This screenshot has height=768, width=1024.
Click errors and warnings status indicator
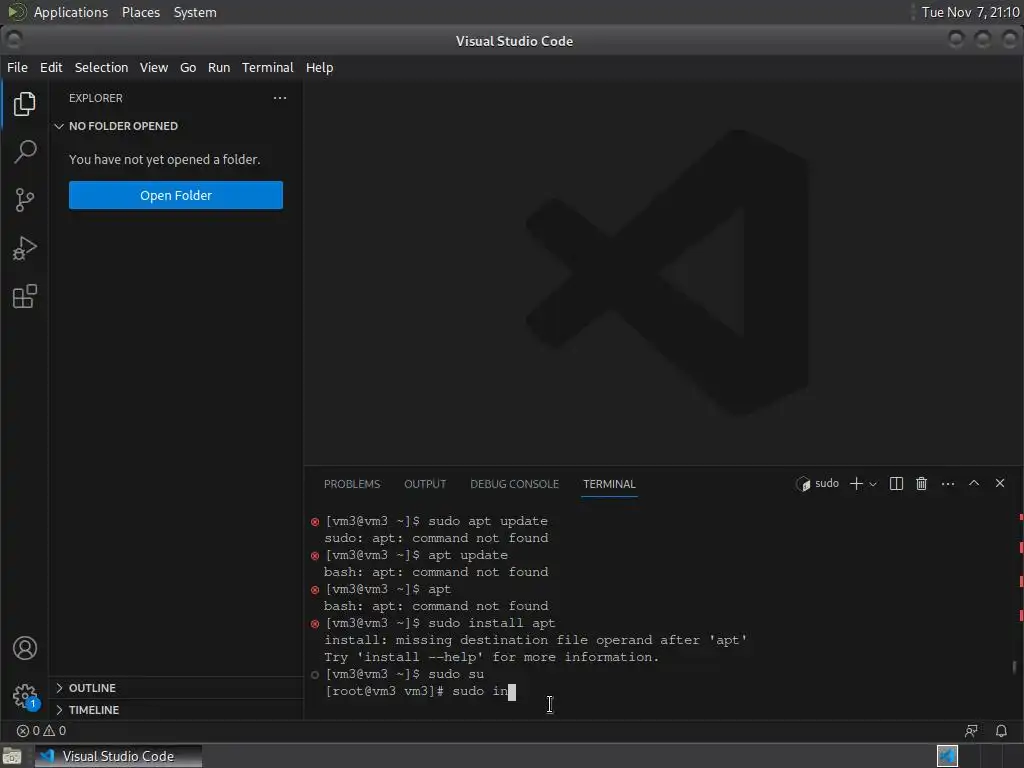tap(41, 731)
